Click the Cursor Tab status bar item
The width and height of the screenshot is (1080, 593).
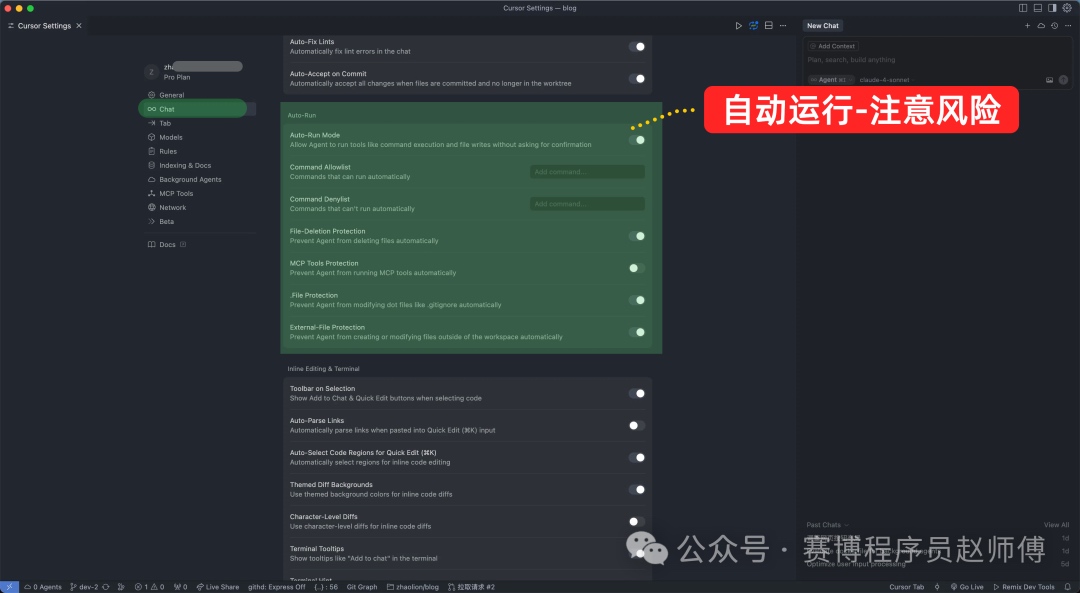coord(906,587)
